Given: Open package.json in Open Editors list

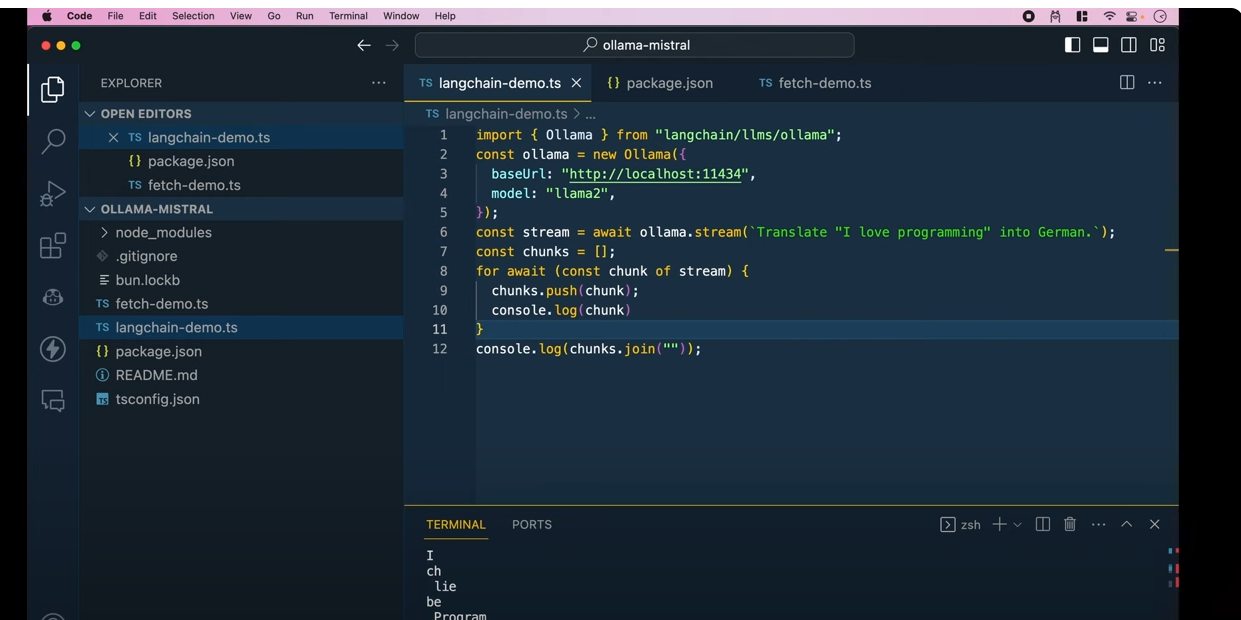Looking at the screenshot, I should click(x=241, y=161).
